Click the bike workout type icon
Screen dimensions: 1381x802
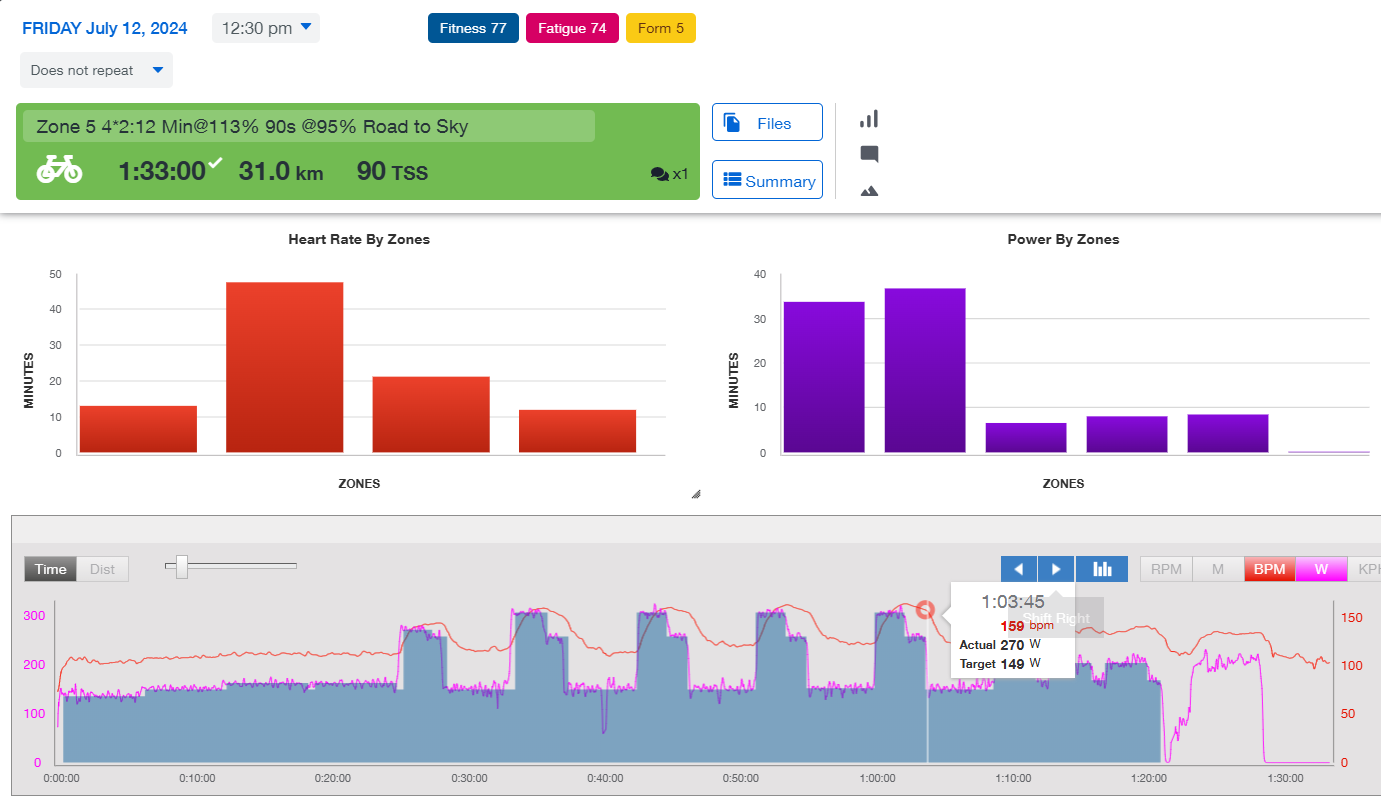[x=60, y=169]
